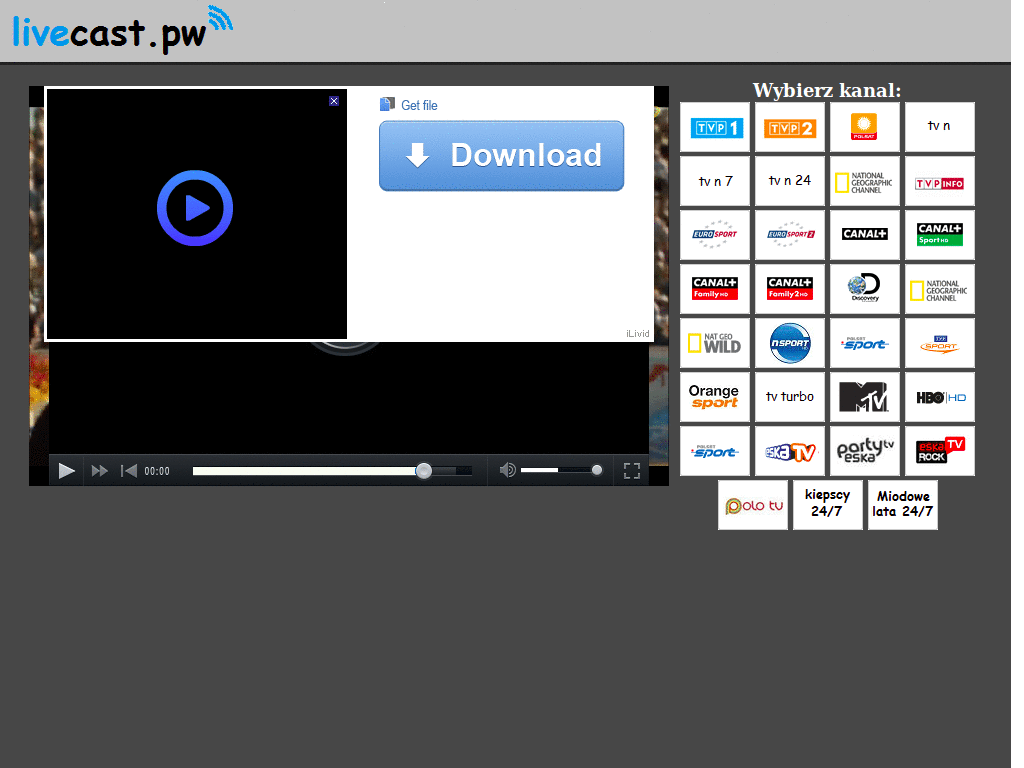The image size is (1024, 768).
Task: Open National Geographic tile beside TVP Info
Action: [x=865, y=181]
